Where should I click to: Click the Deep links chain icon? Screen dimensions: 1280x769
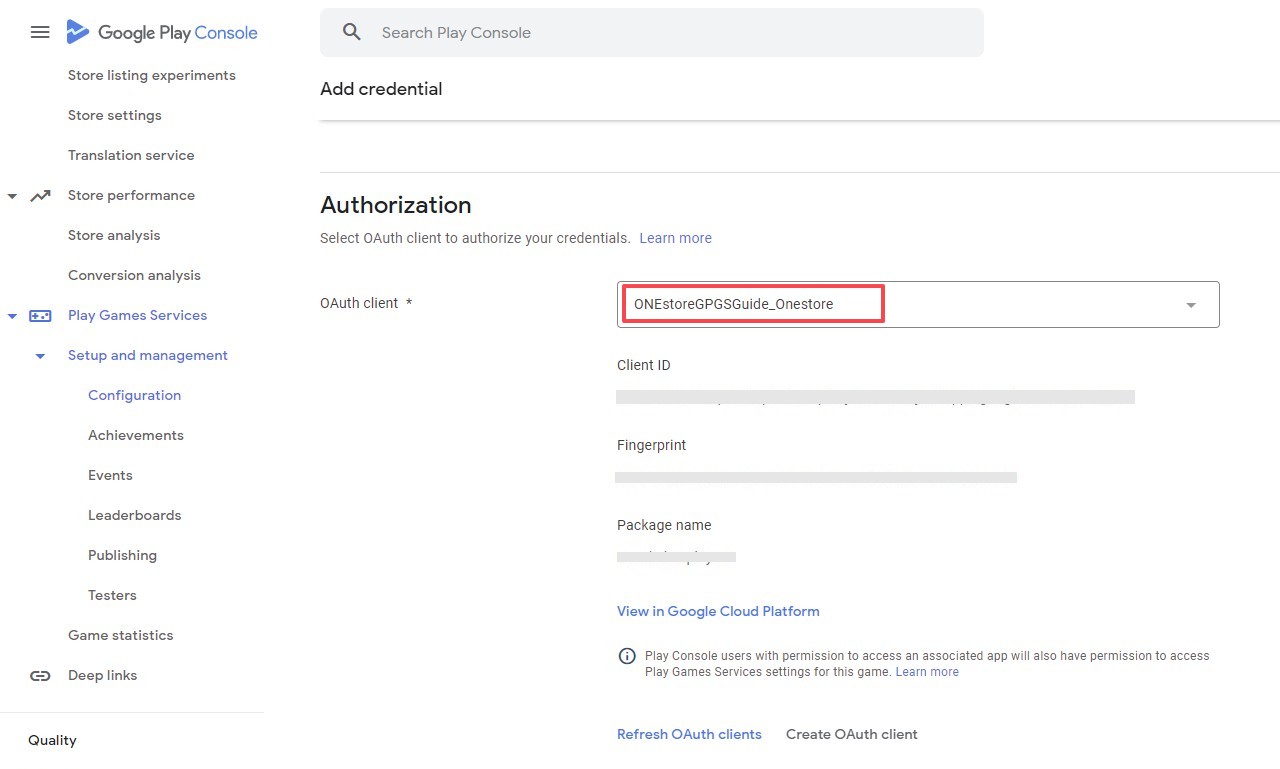(40, 675)
